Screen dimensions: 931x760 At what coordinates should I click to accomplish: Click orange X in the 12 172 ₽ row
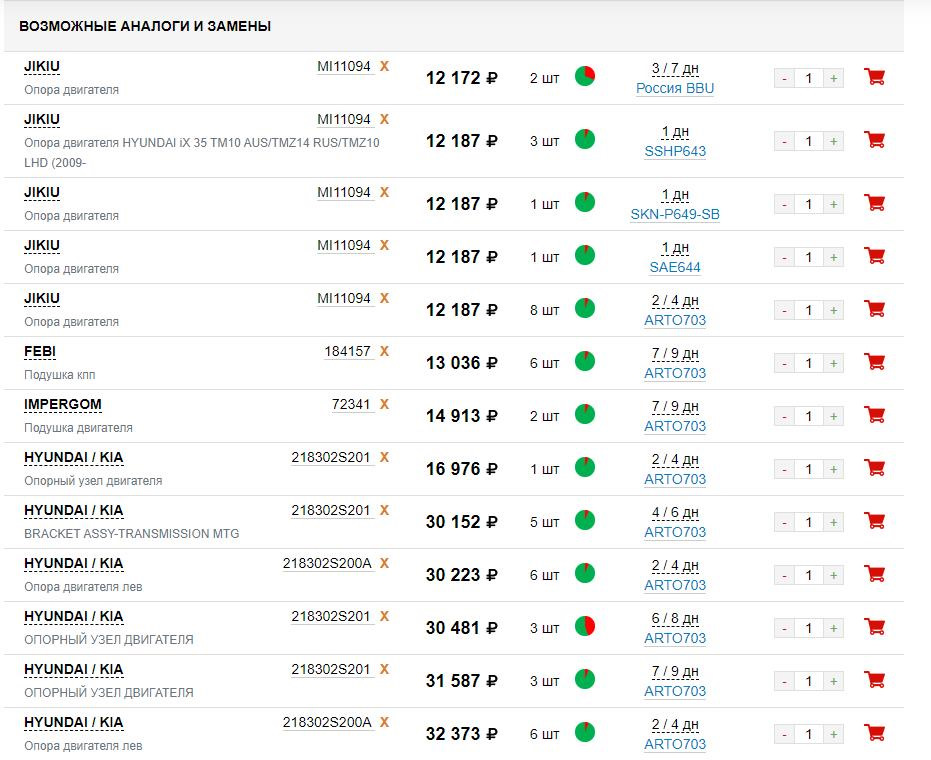(384, 66)
